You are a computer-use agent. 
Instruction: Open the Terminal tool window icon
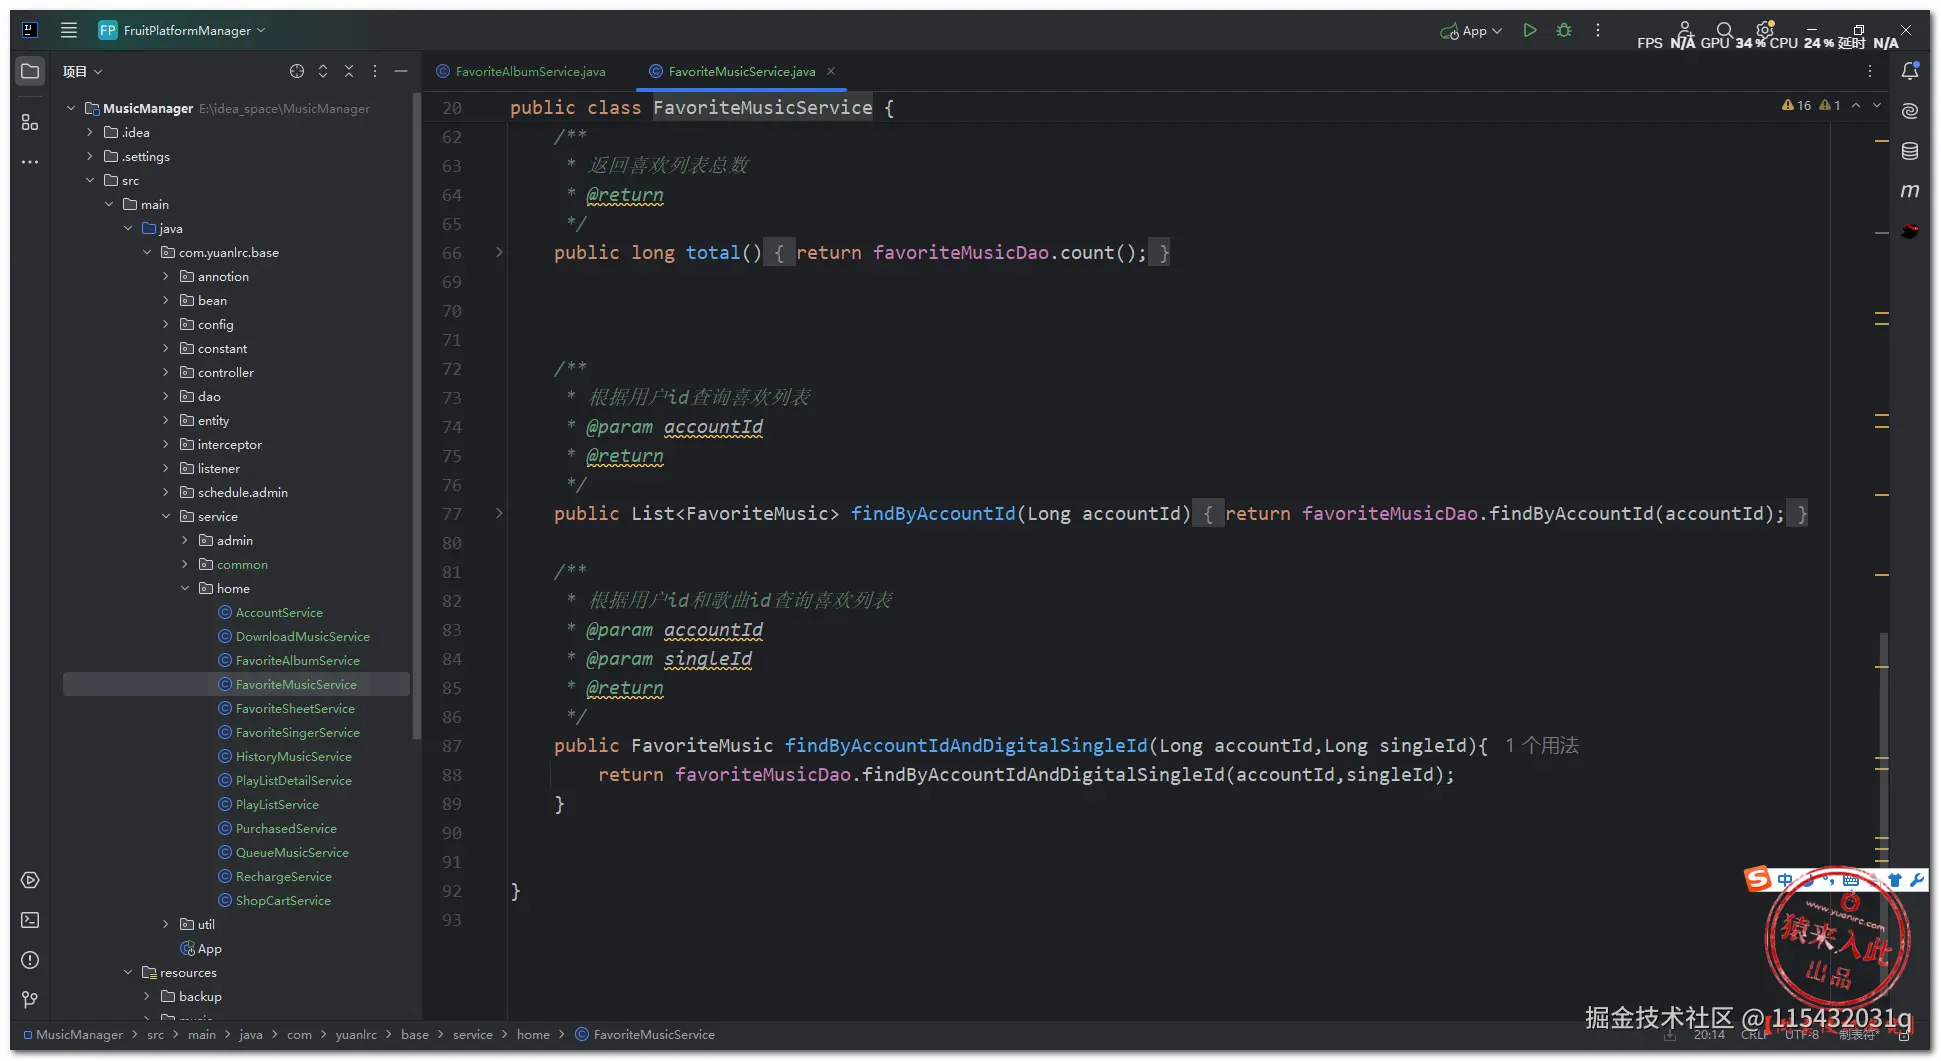[x=30, y=920]
